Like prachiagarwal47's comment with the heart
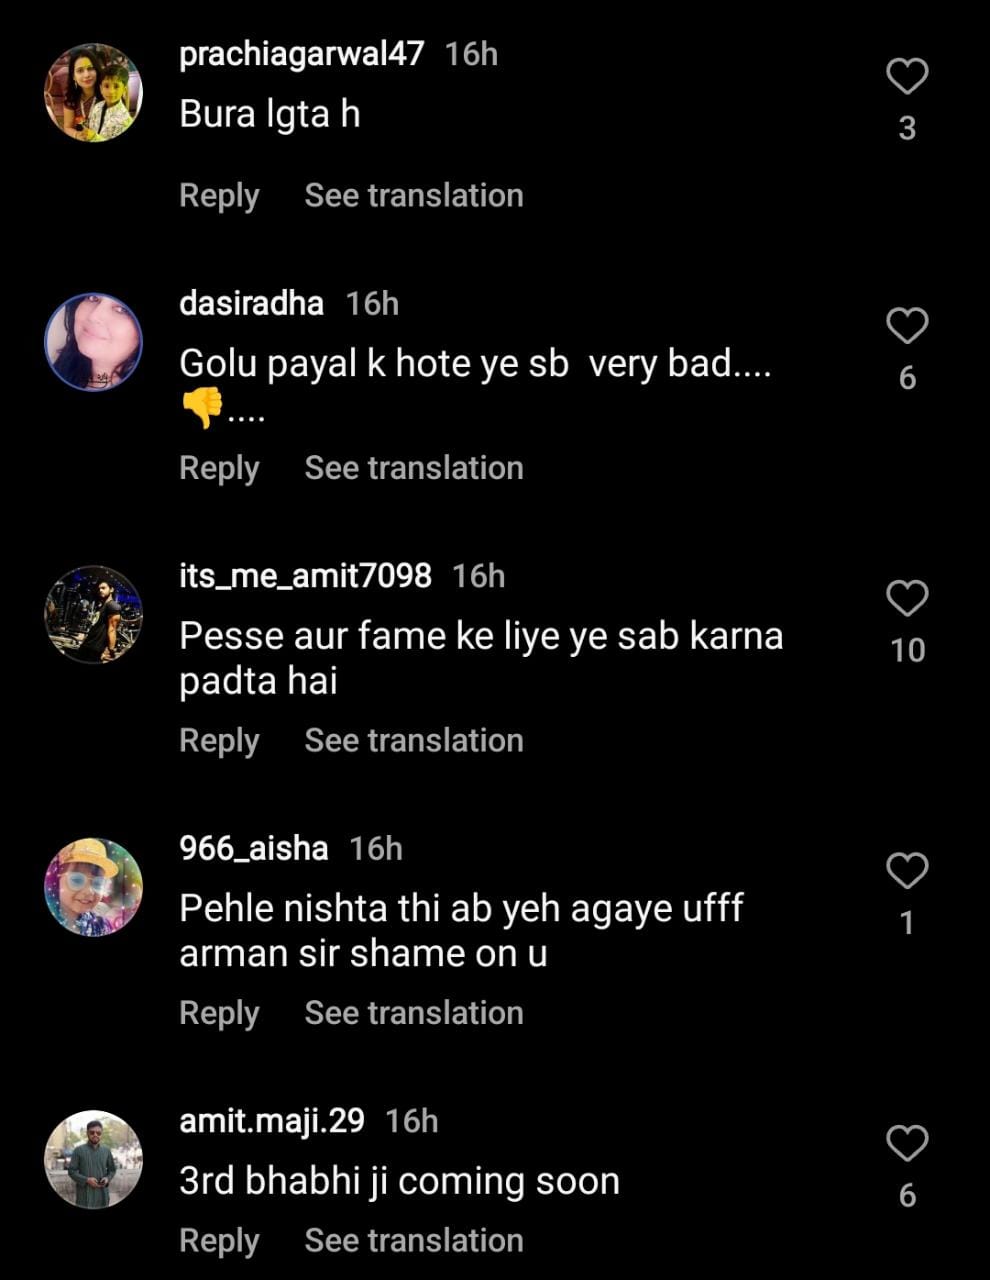The image size is (990, 1280). (x=907, y=77)
